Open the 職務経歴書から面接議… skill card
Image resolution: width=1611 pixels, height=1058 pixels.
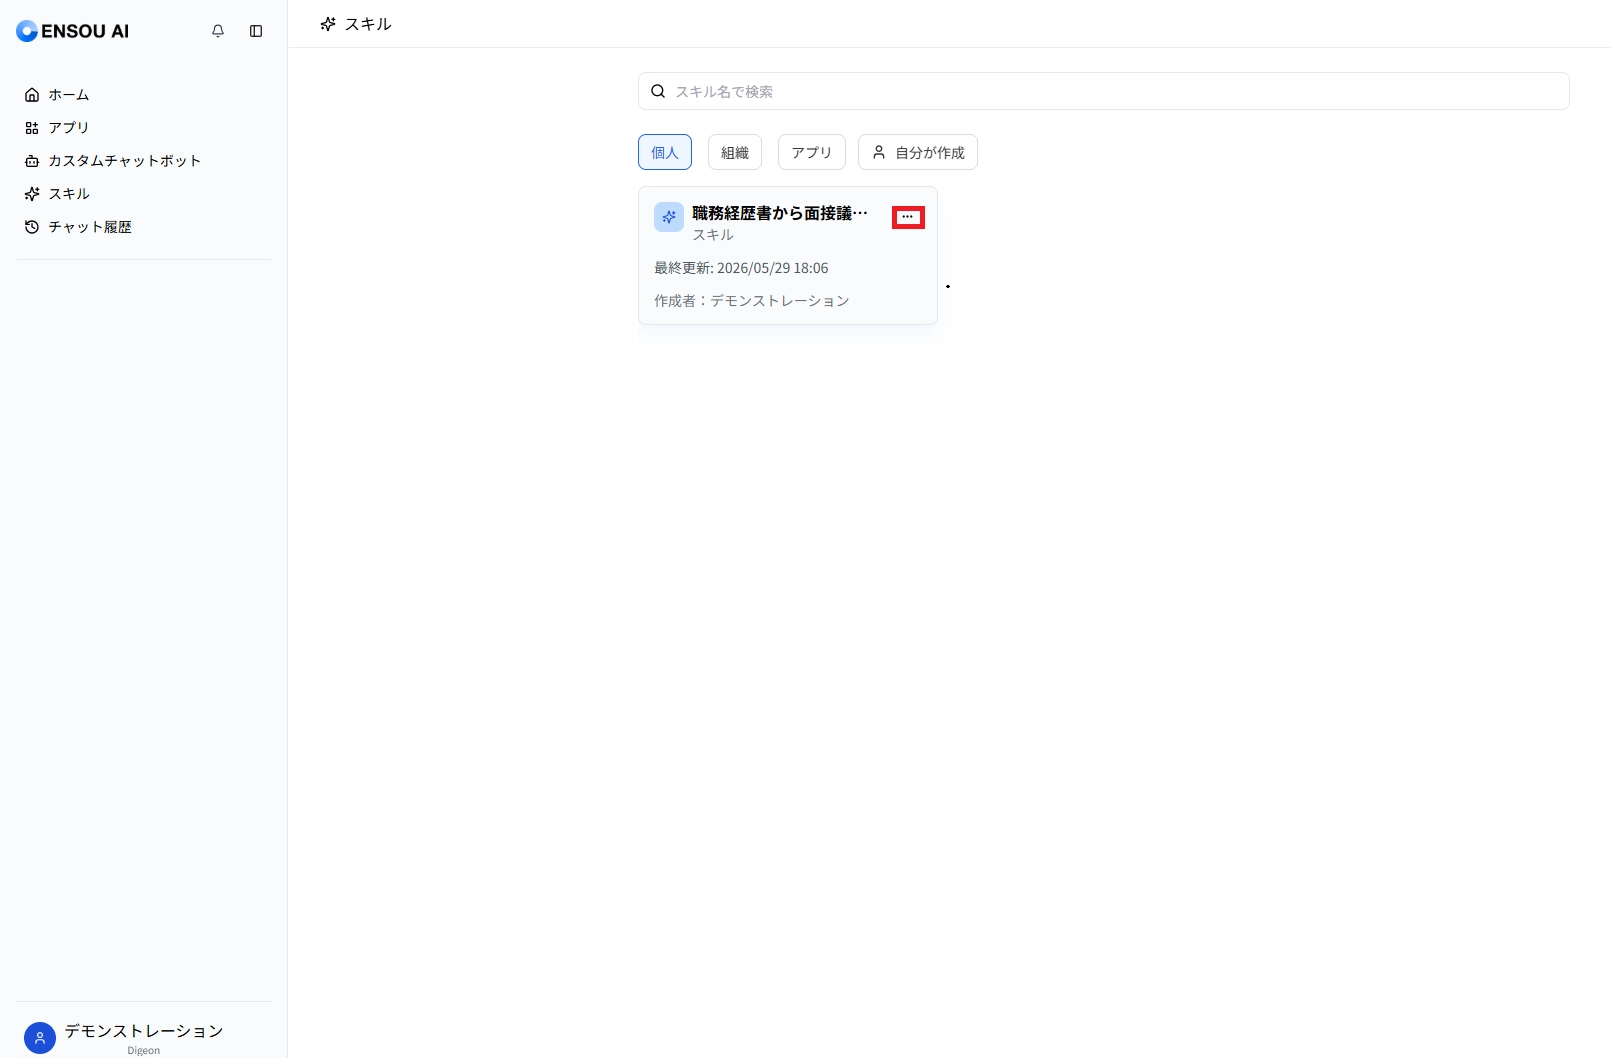[x=788, y=255]
